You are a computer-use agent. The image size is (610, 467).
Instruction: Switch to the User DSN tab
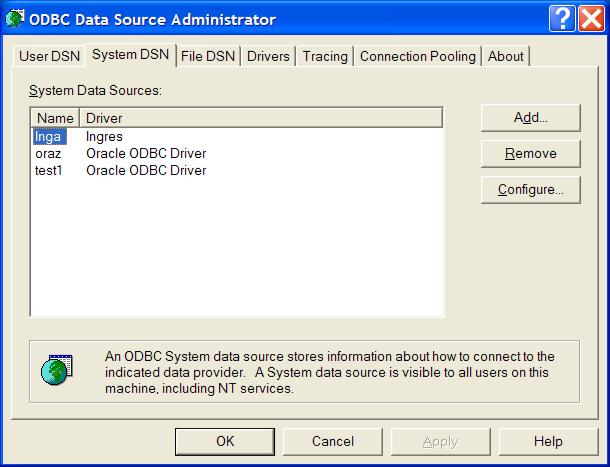[49, 56]
